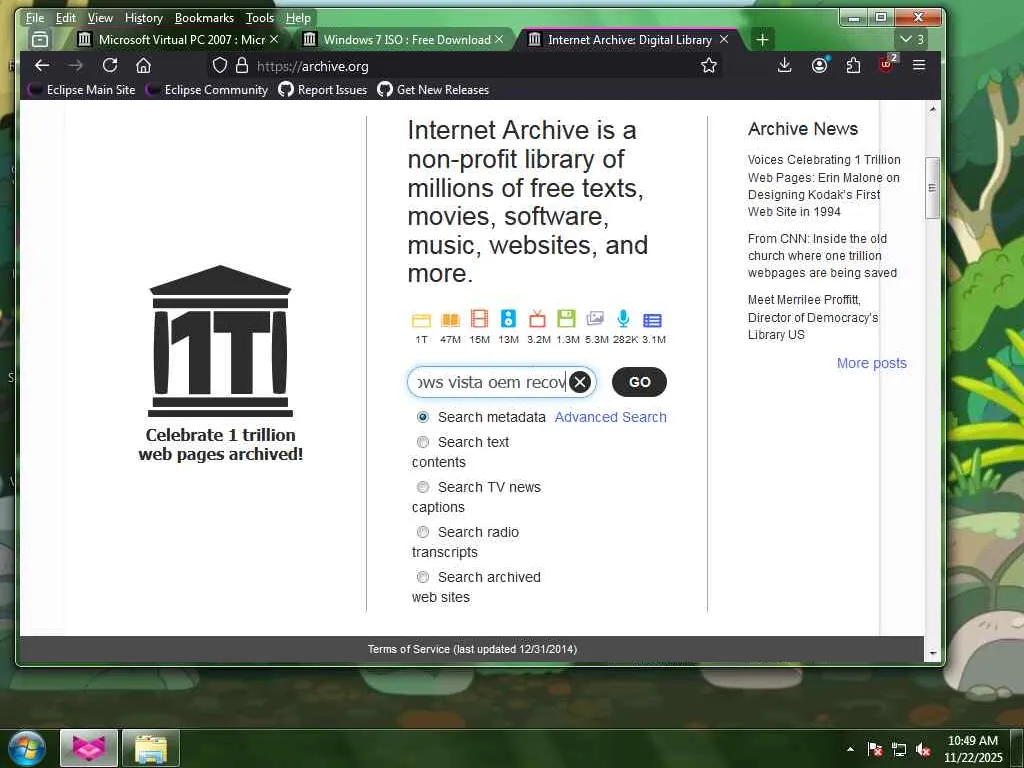The width and height of the screenshot is (1024, 768).
Task: Open Report Issues bookmark
Action: point(323,89)
